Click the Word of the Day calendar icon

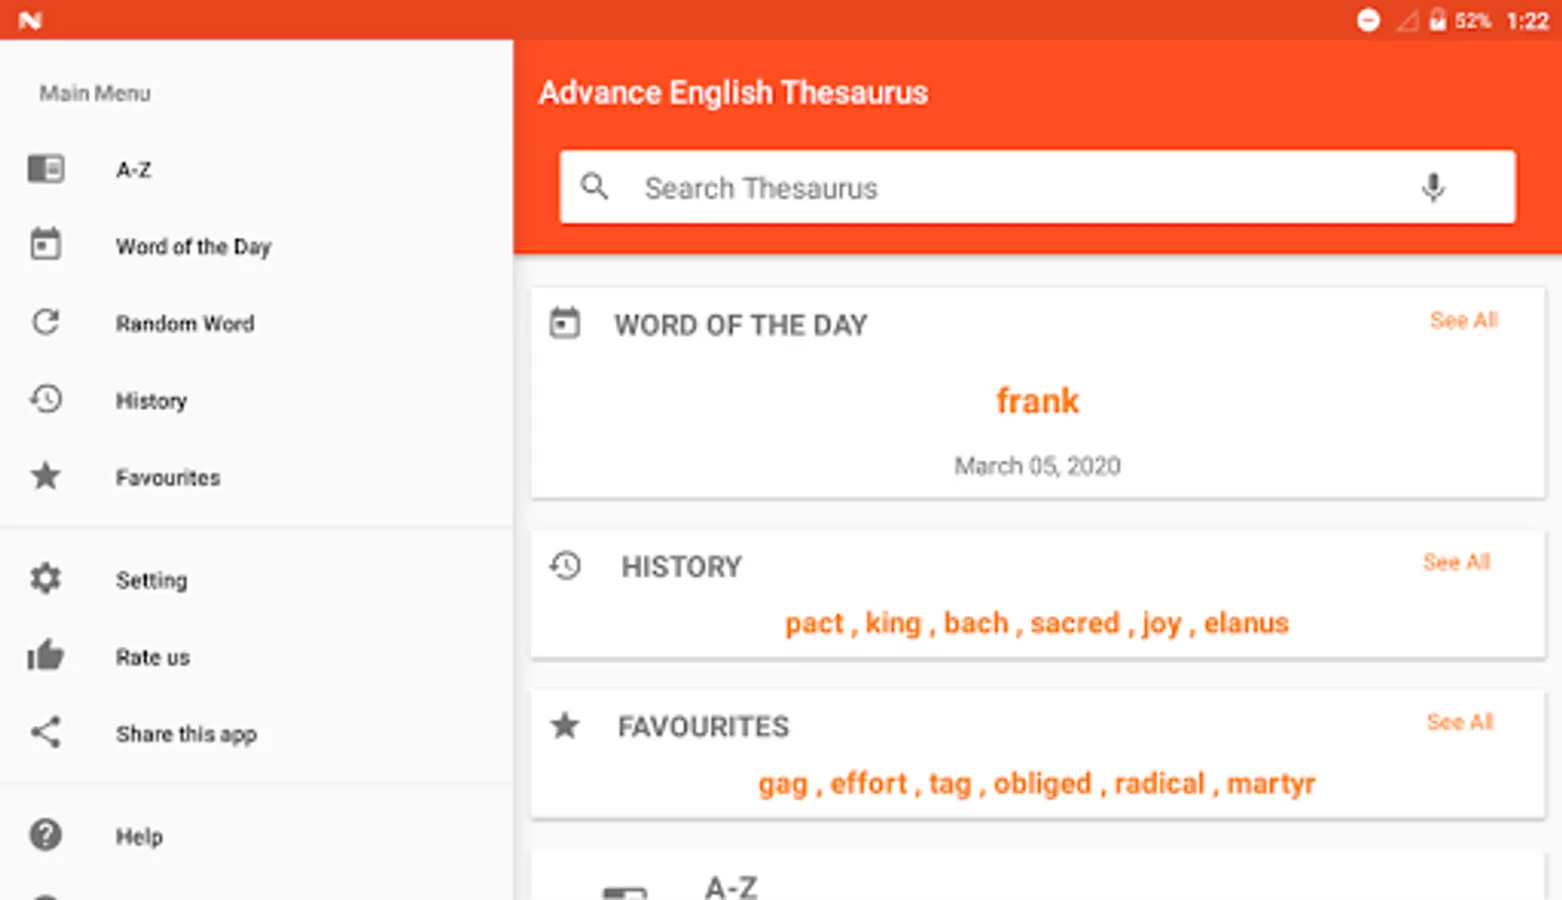tap(46, 245)
